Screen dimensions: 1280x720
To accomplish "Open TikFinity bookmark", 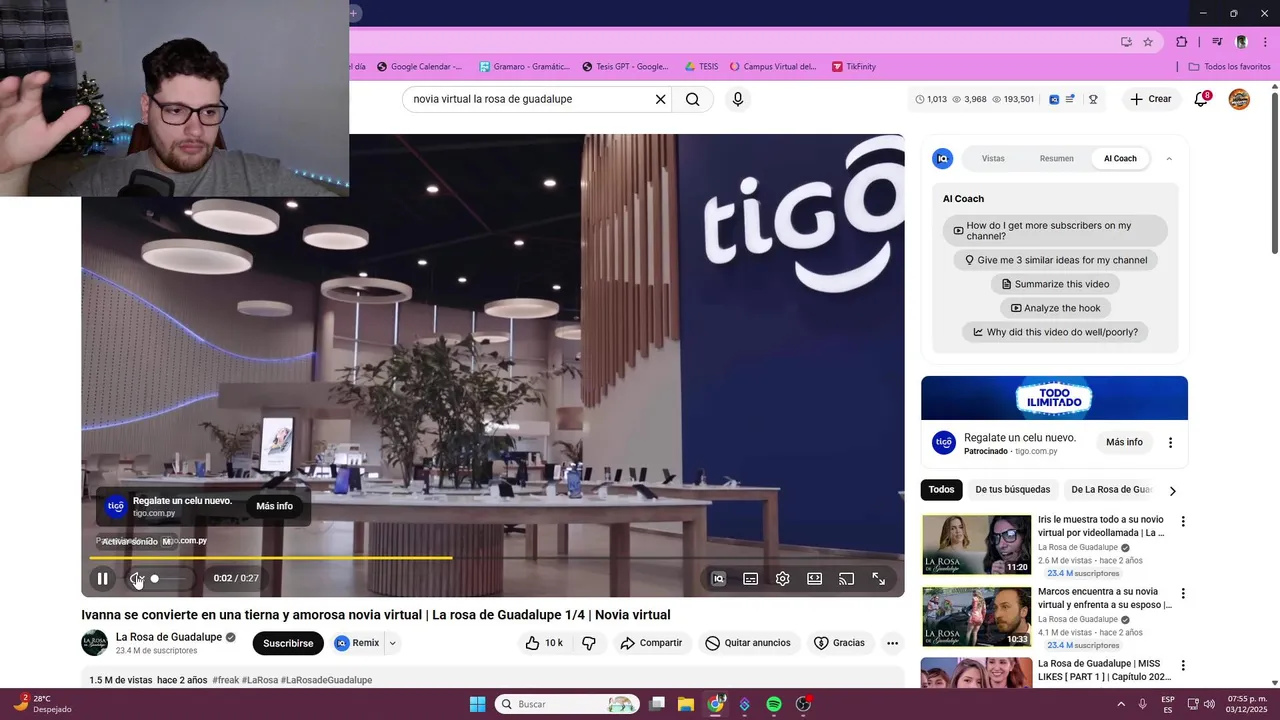I will [853, 66].
